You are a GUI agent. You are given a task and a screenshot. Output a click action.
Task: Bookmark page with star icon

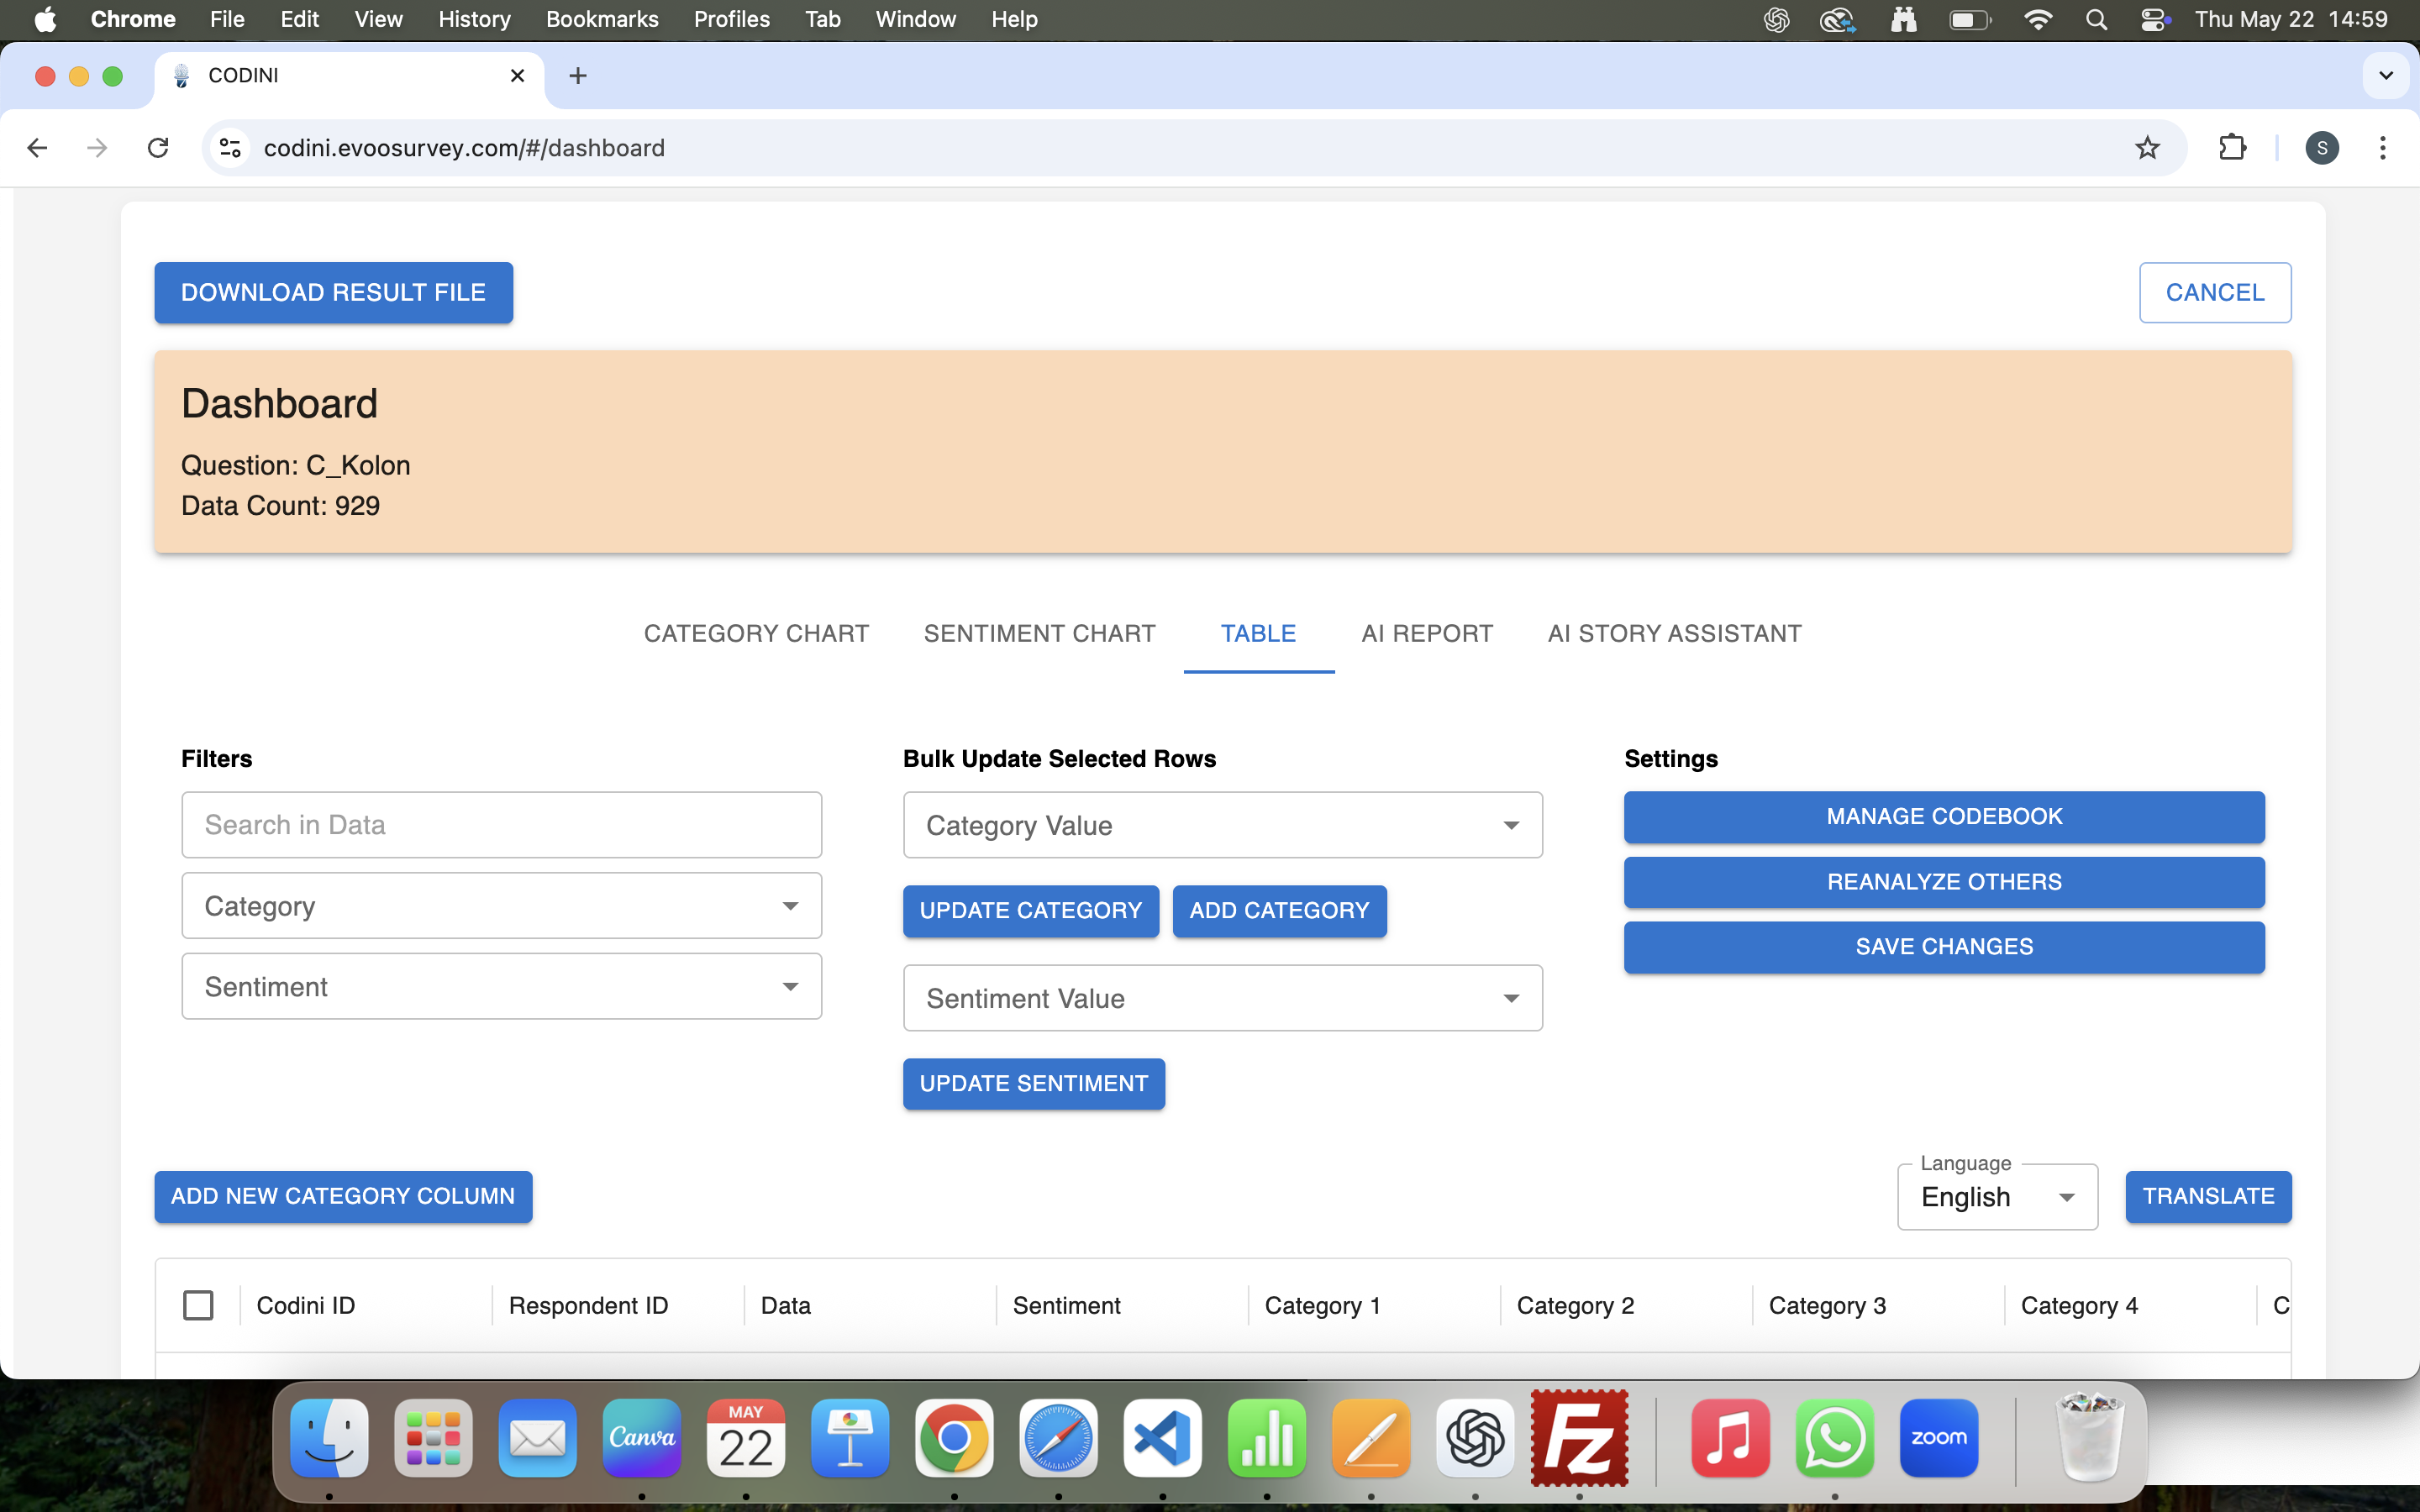[x=2147, y=148]
